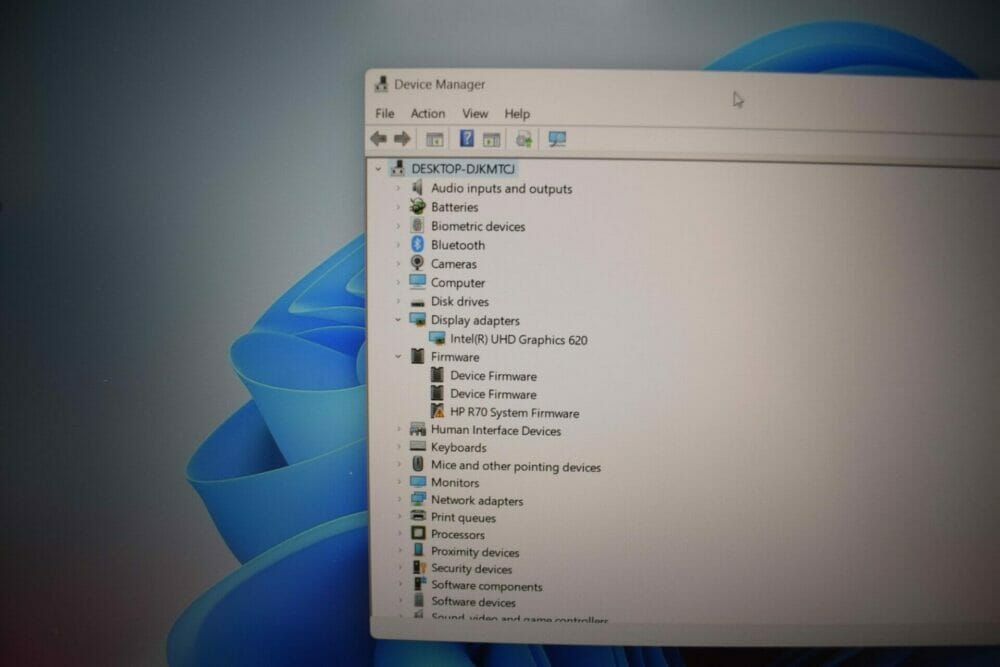The width and height of the screenshot is (1000, 667).
Task: Click the Bluetooth logo icon
Action: (417, 244)
